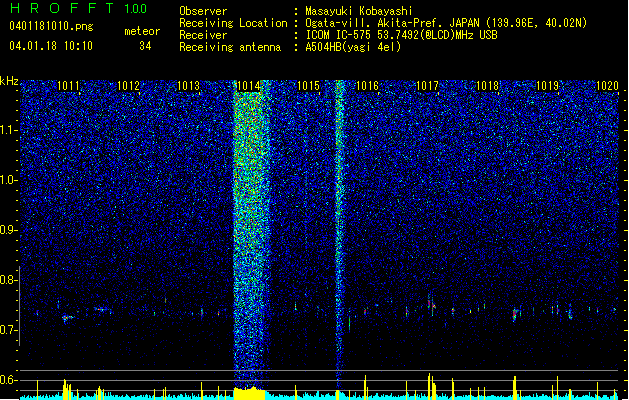Screen dimensions: 629x400
Task: Click the 1016 time marker
Action: tap(367, 86)
